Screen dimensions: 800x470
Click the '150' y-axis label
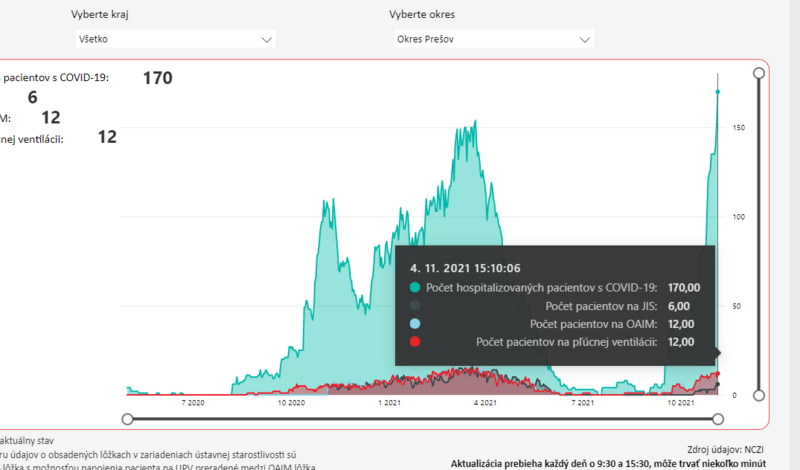[738, 128]
